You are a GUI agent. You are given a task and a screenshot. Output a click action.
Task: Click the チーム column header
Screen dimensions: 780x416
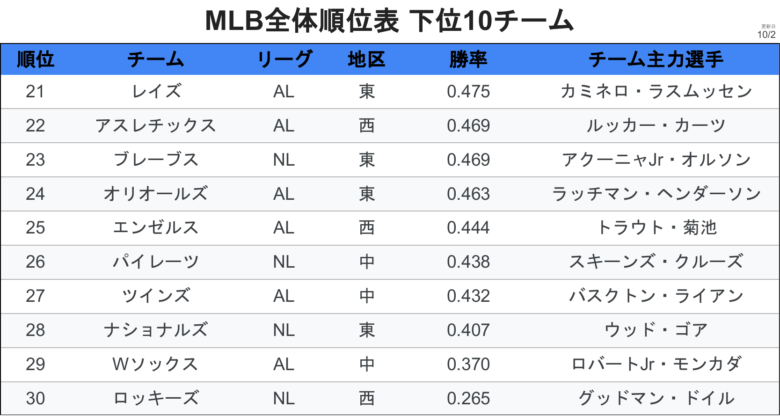pos(155,59)
